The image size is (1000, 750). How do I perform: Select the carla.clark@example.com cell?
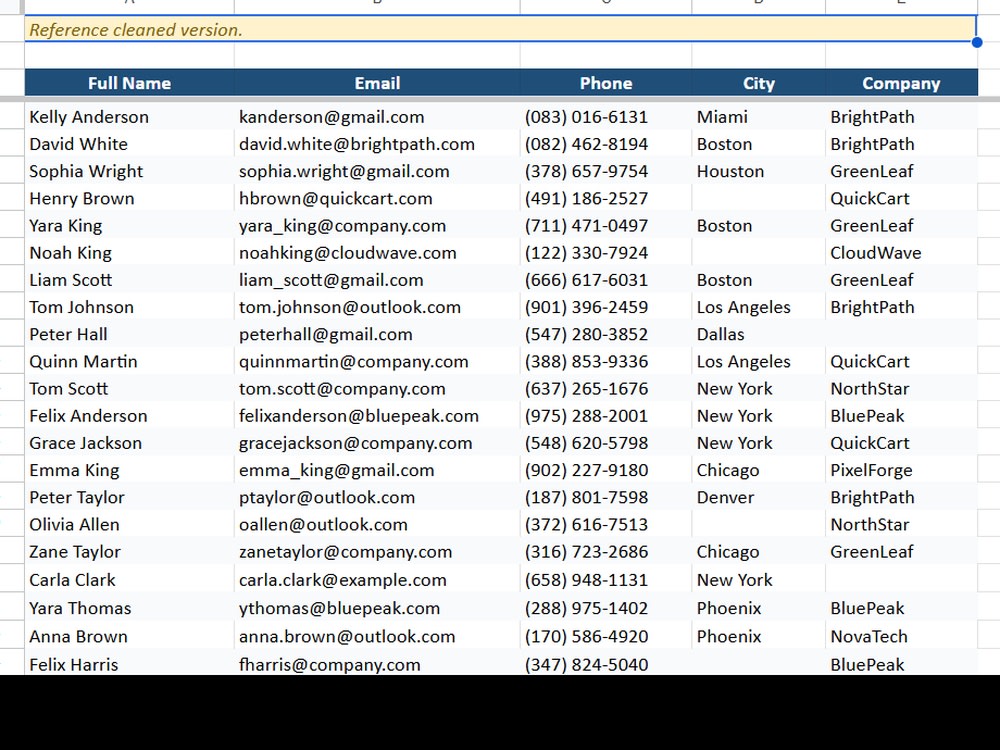click(x=377, y=580)
